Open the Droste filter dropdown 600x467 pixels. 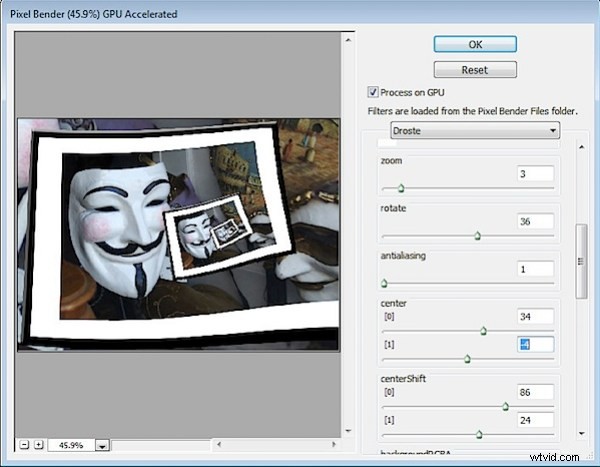[x=475, y=131]
